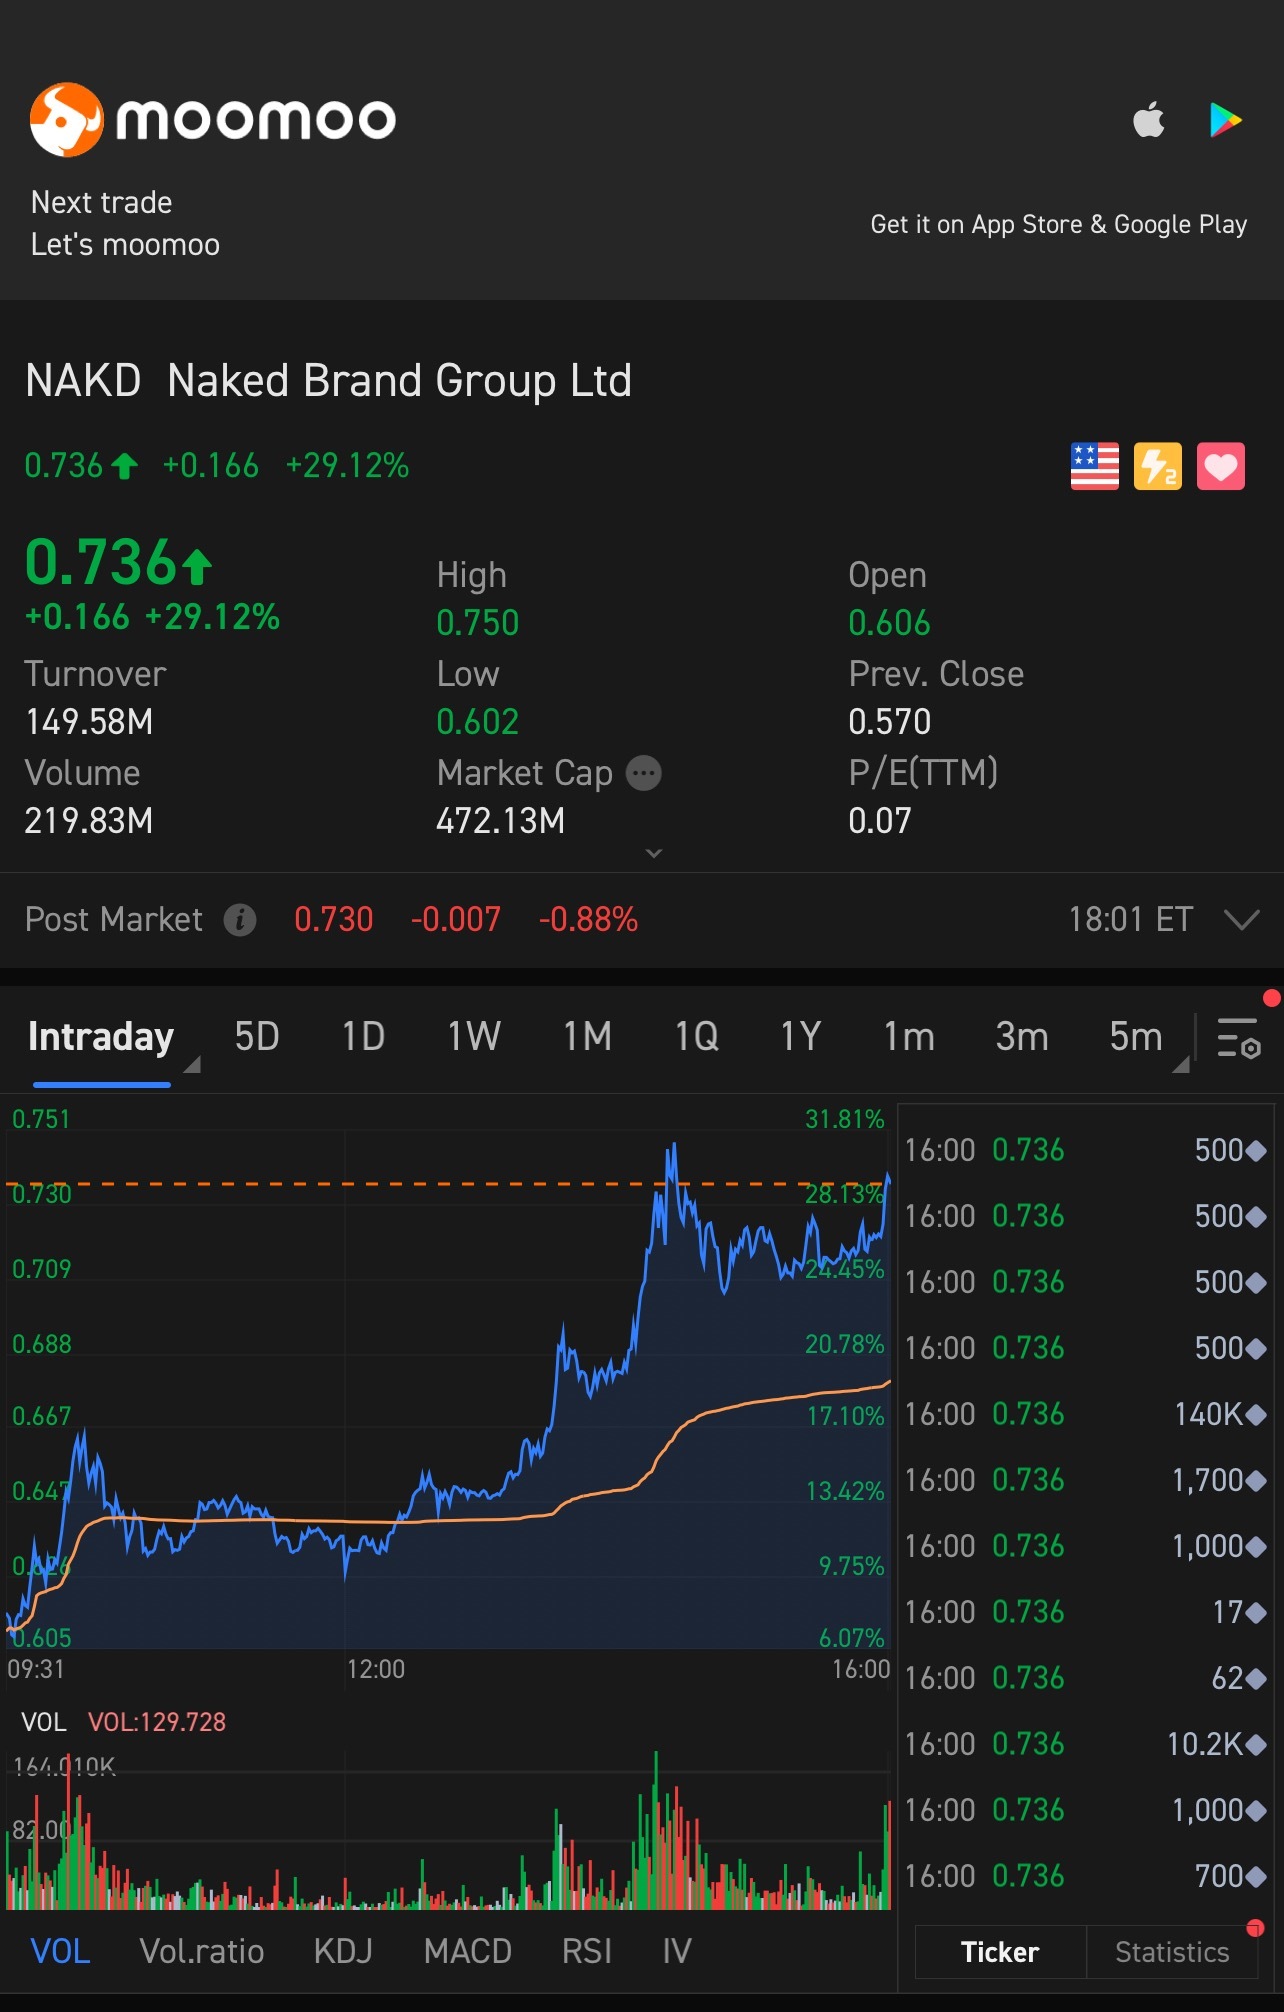Select the KDJ indicator
1284x2012 pixels.
coord(343,1951)
